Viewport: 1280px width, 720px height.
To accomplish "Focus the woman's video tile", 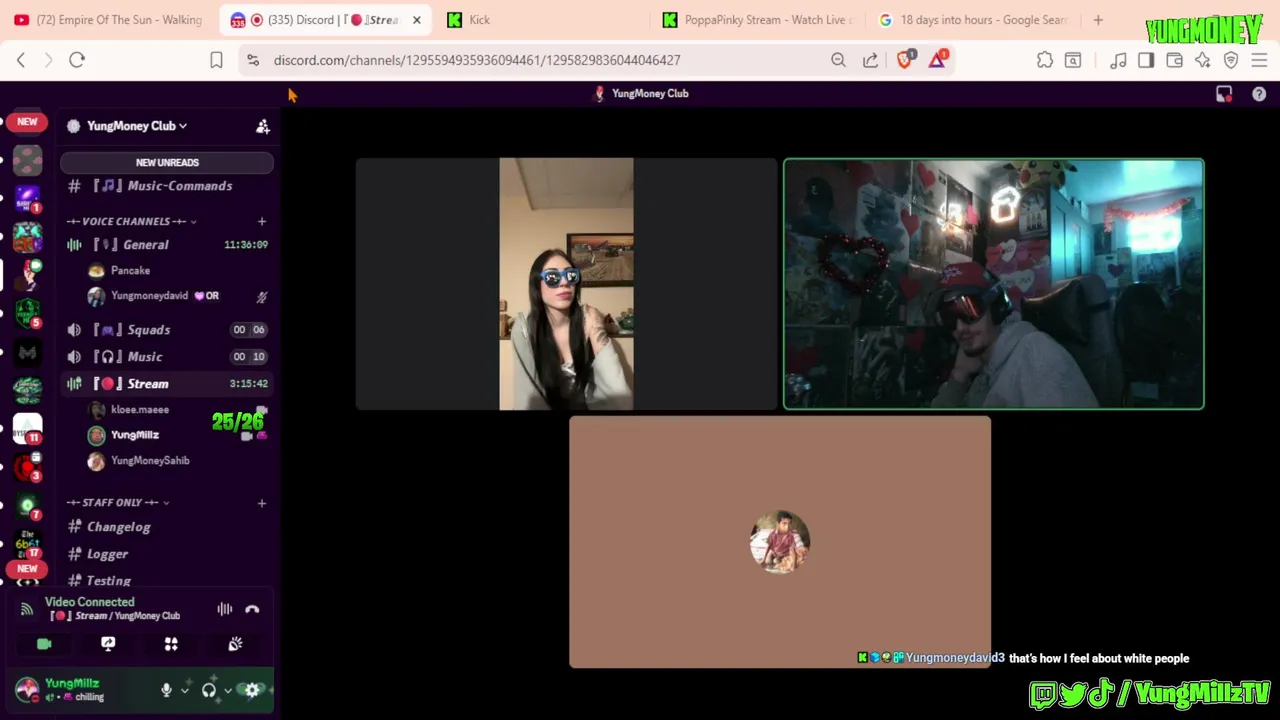I will [566, 284].
